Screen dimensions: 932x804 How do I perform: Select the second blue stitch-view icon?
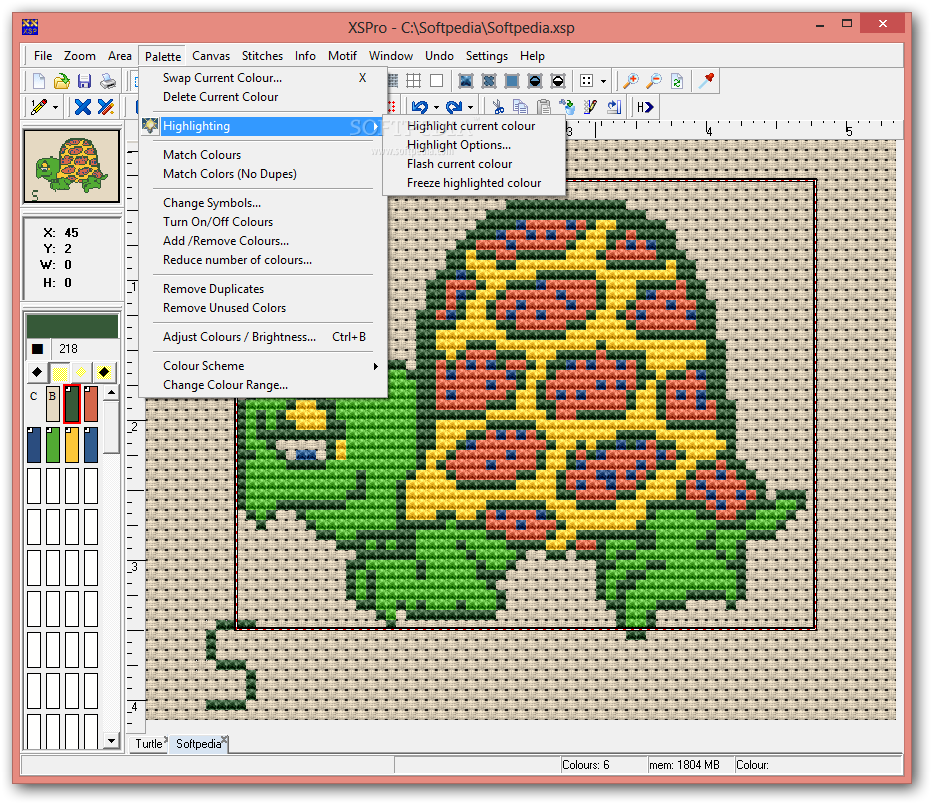click(x=489, y=81)
